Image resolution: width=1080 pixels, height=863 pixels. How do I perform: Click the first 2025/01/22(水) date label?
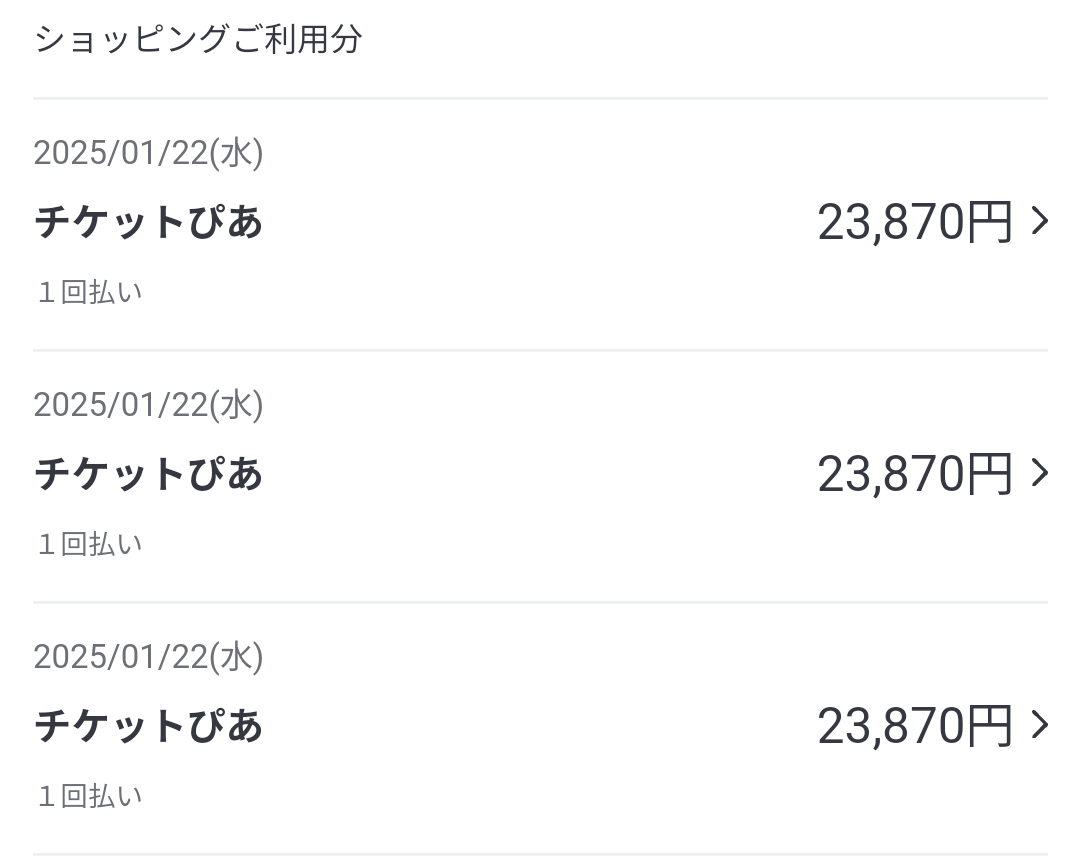click(x=148, y=153)
